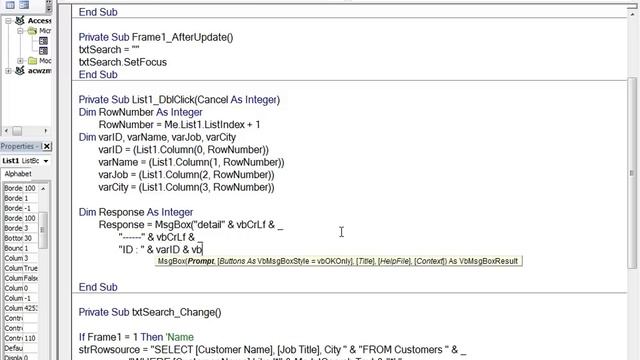
Task: Click the code window scroll-up arrow
Action: coord(632,14)
